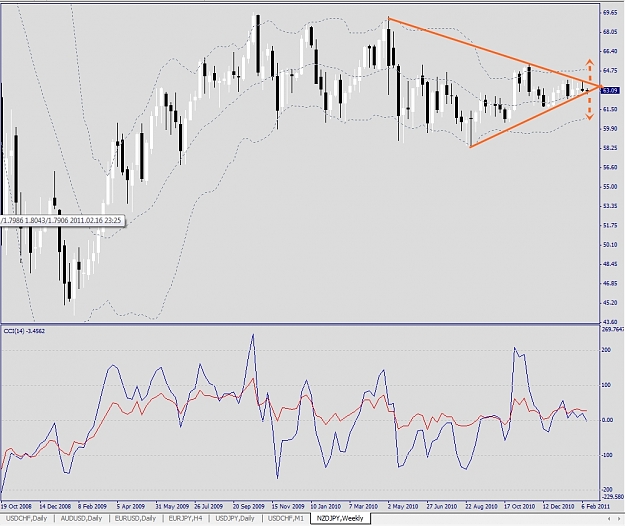Click the CCI -100 level label
Screen dimensions: 625x526
click(x=607, y=455)
